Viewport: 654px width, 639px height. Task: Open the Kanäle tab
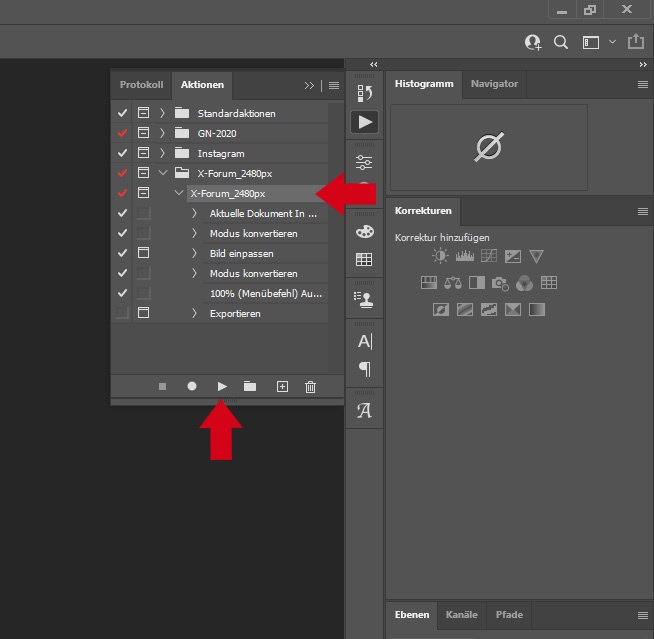click(x=461, y=615)
